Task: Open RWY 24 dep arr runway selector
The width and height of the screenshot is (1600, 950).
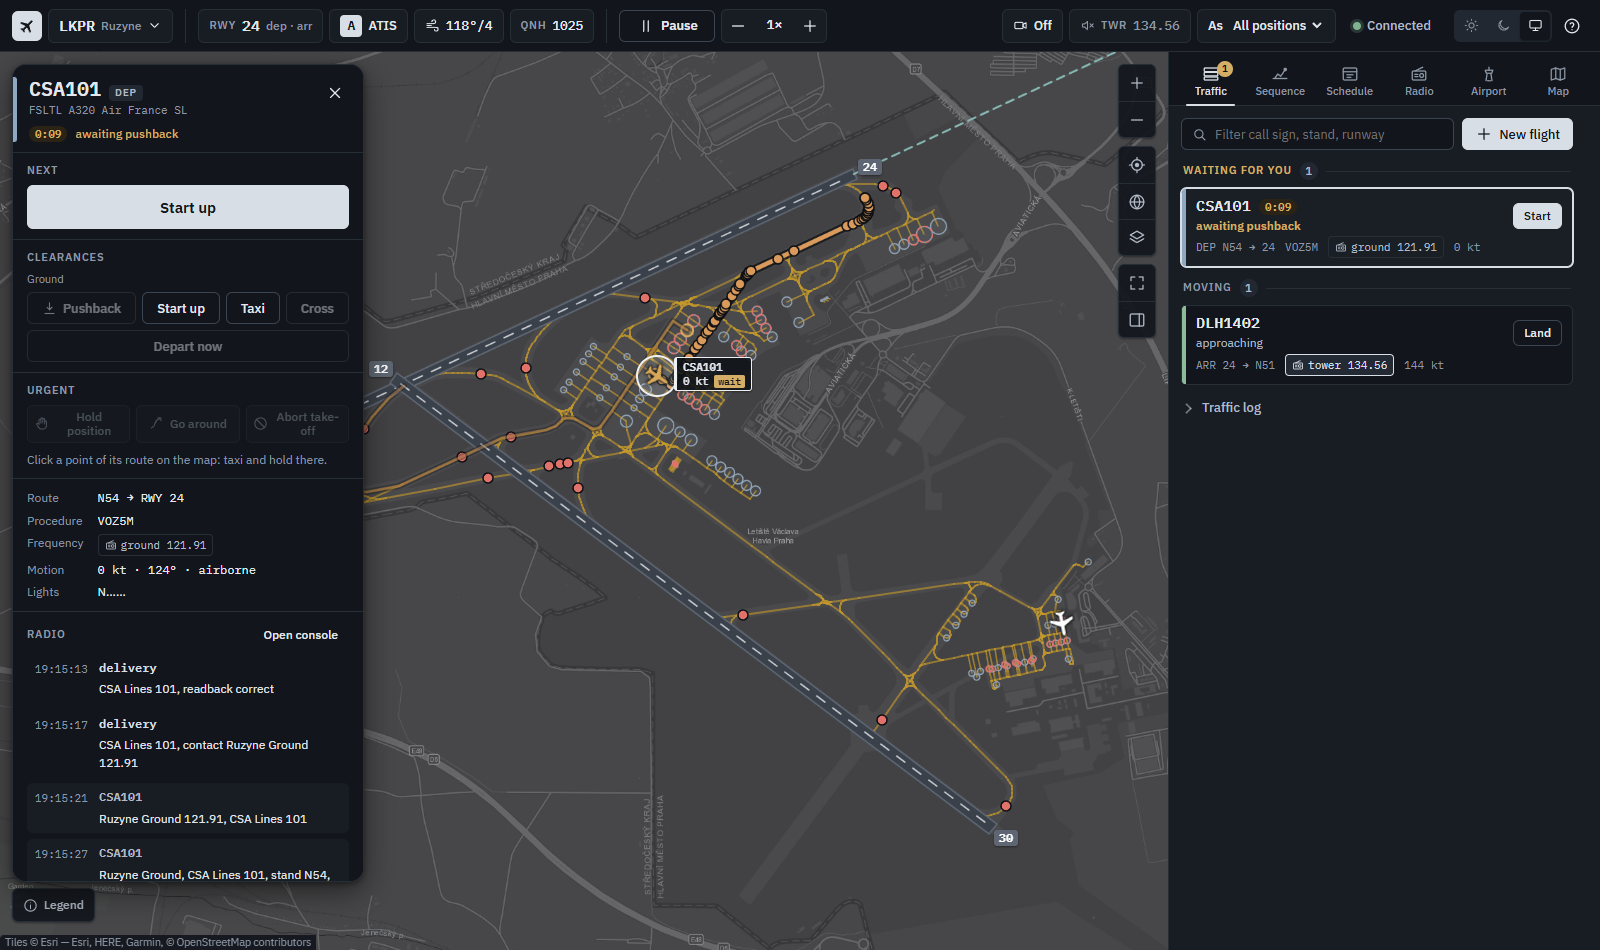Action: pos(260,26)
